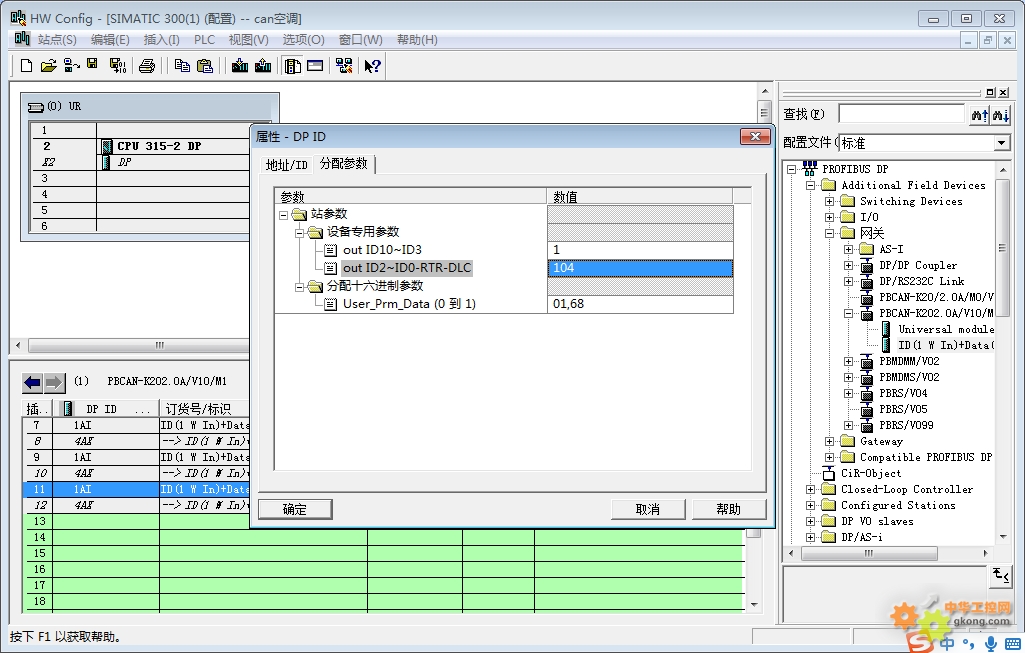Select the CPU 315-2 DP rack row
The height and width of the screenshot is (653, 1025).
point(158,146)
